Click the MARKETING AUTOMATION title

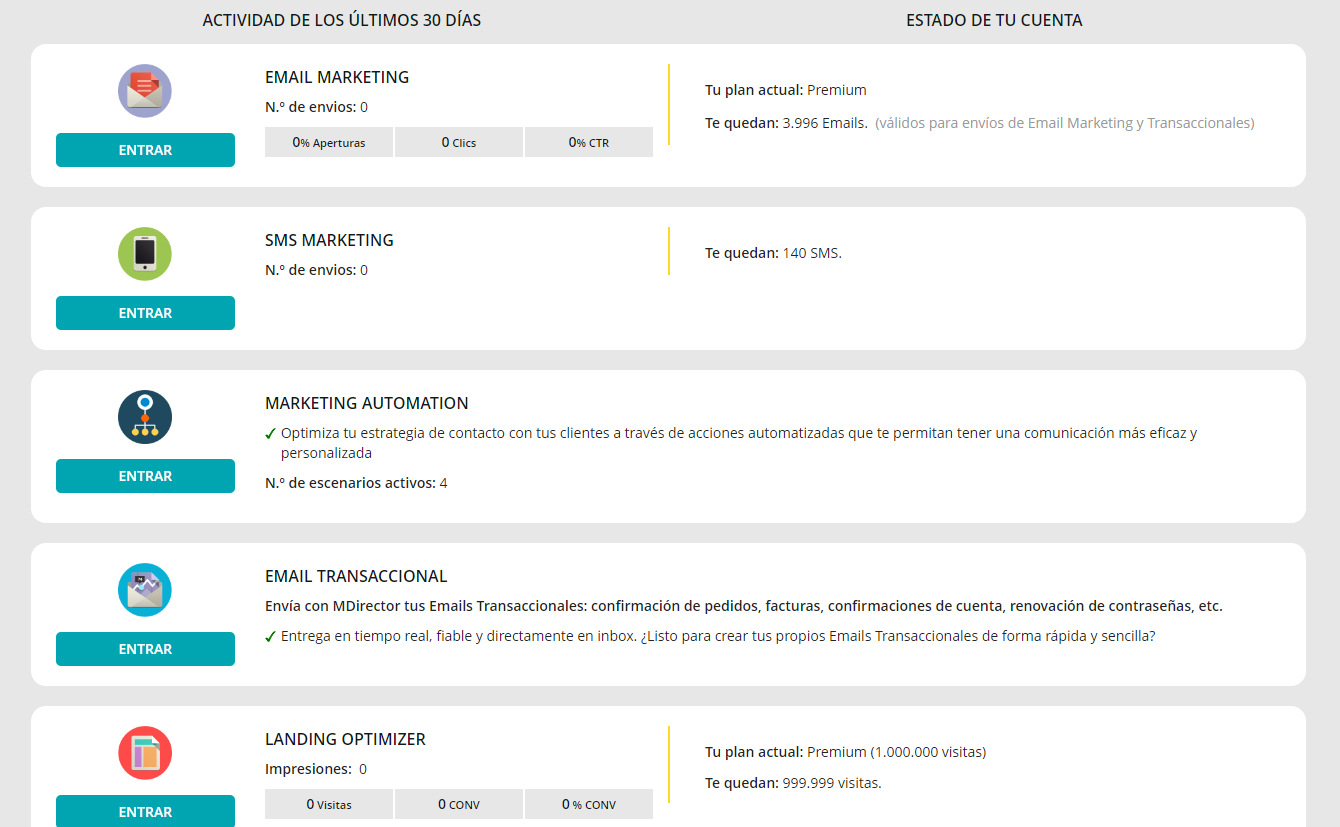pyautogui.click(x=366, y=403)
